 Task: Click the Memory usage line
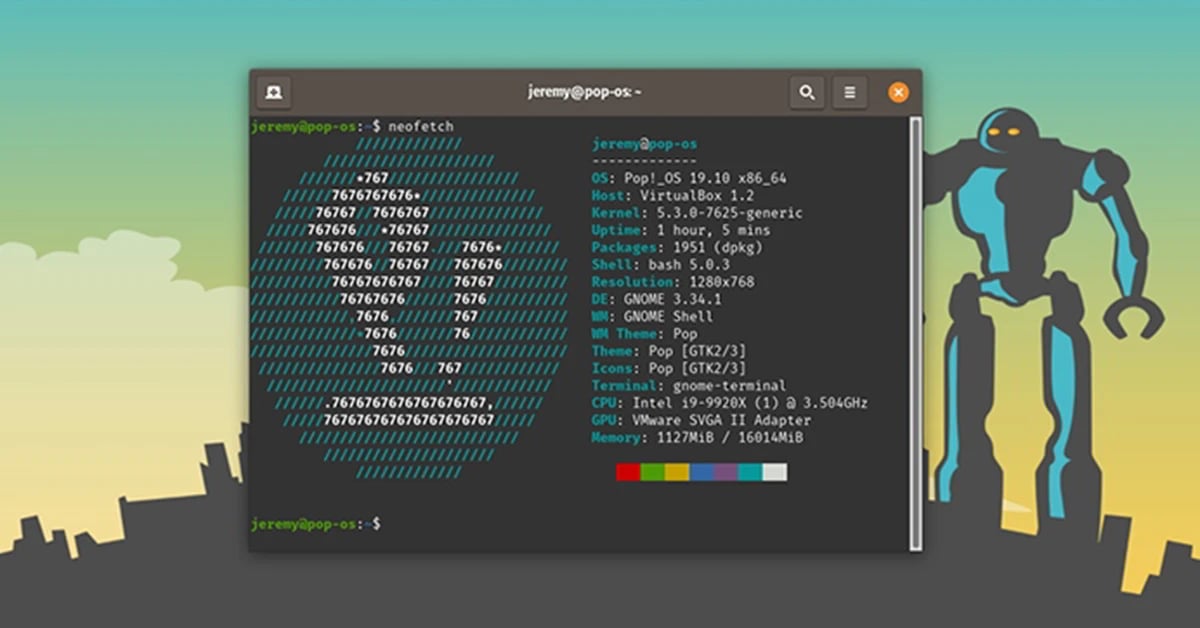(x=697, y=437)
